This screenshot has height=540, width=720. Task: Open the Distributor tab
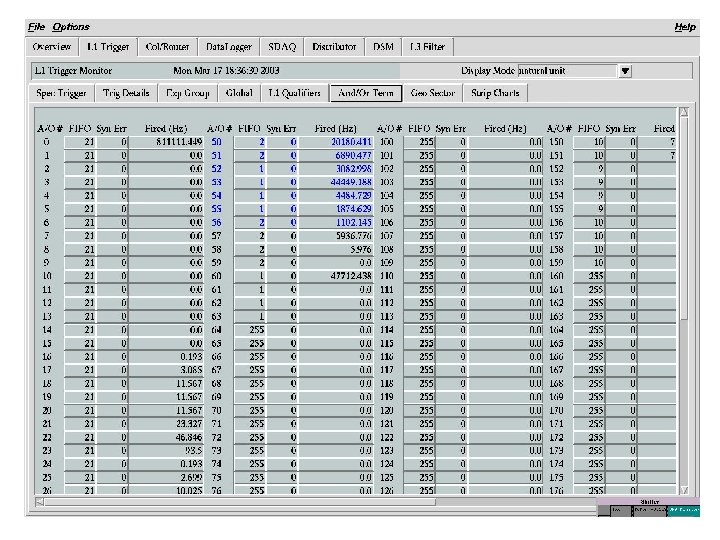(334, 47)
